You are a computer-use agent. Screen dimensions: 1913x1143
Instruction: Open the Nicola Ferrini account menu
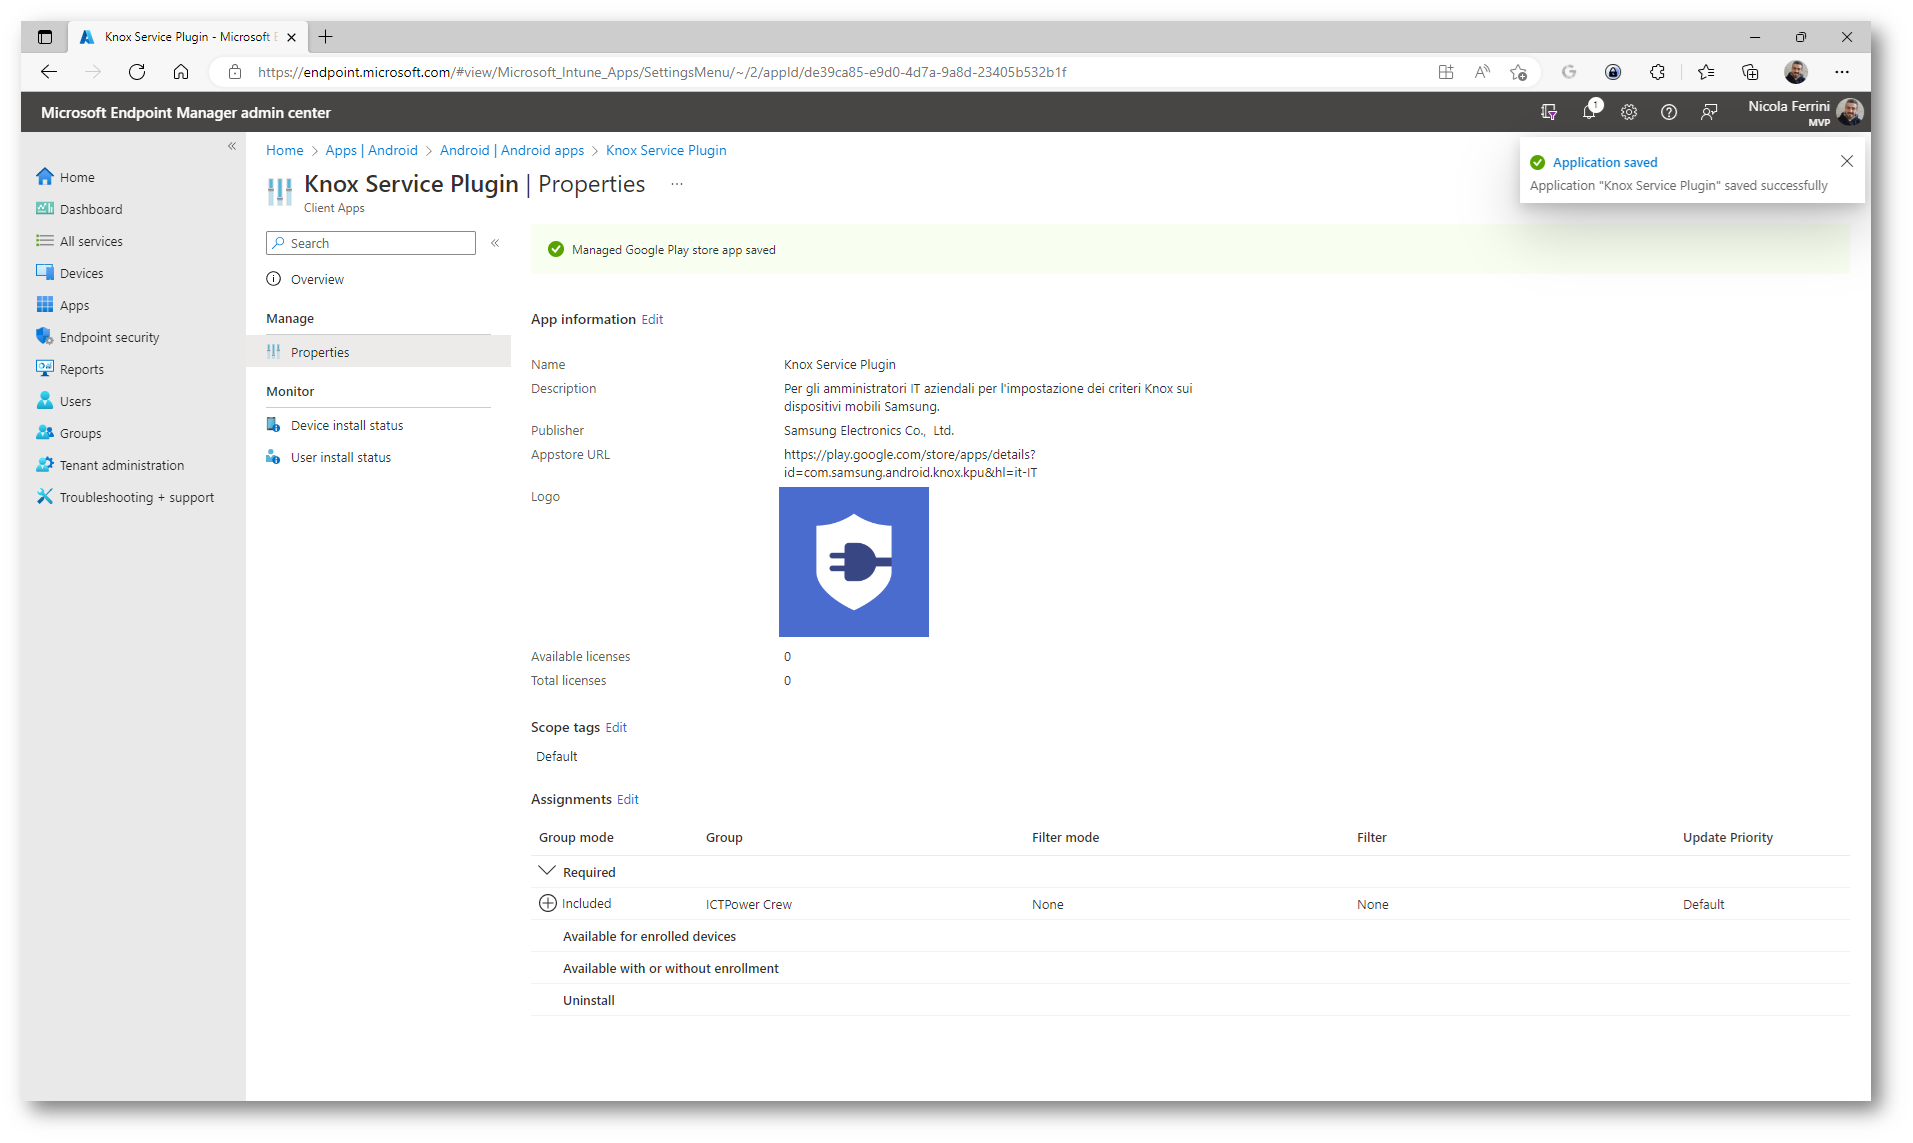point(1806,112)
